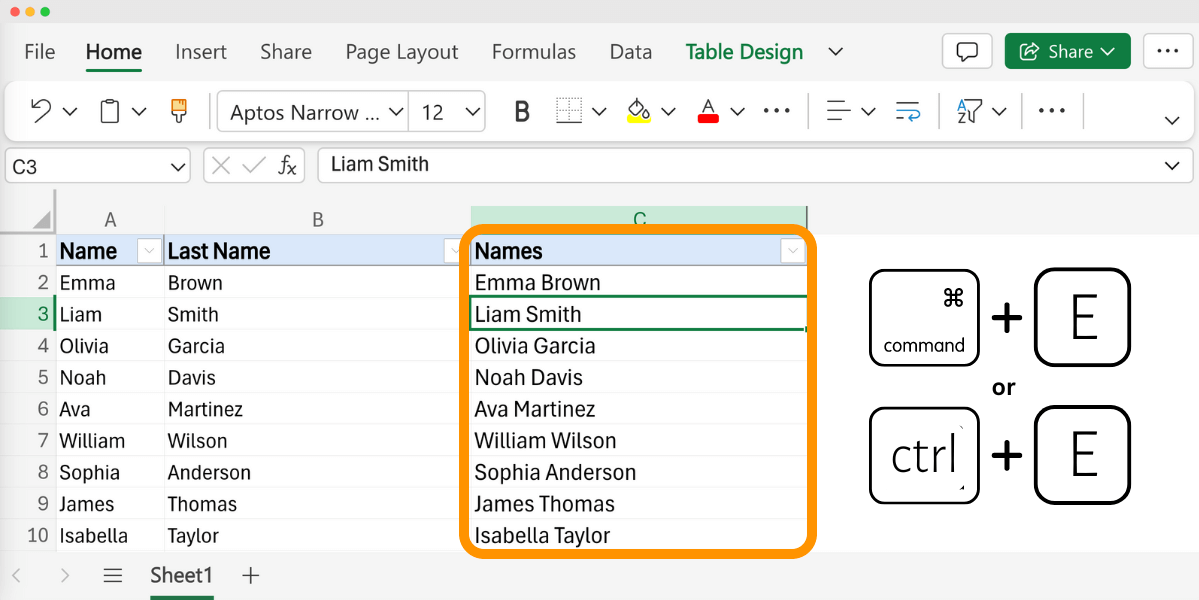Image resolution: width=1199 pixels, height=600 pixels.
Task: Click the Borders icon
Action: (566, 111)
